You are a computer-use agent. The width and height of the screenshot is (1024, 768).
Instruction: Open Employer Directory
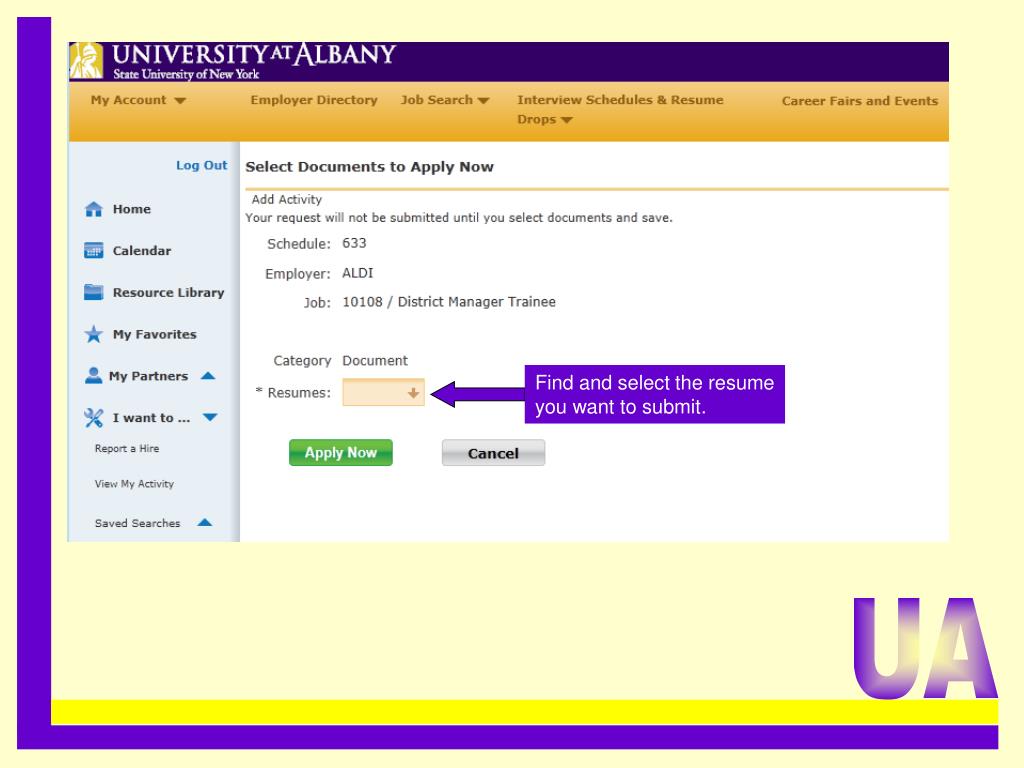pos(314,100)
